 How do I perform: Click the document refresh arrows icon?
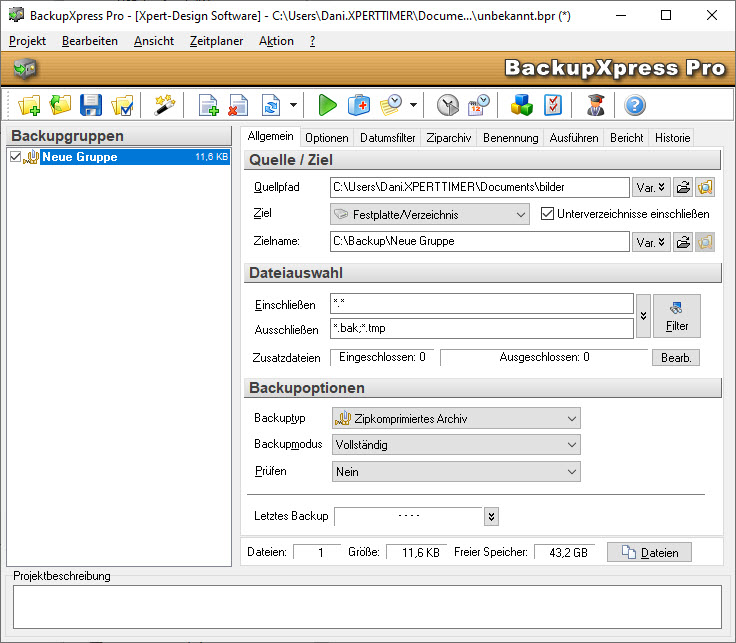[x=271, y=105]
